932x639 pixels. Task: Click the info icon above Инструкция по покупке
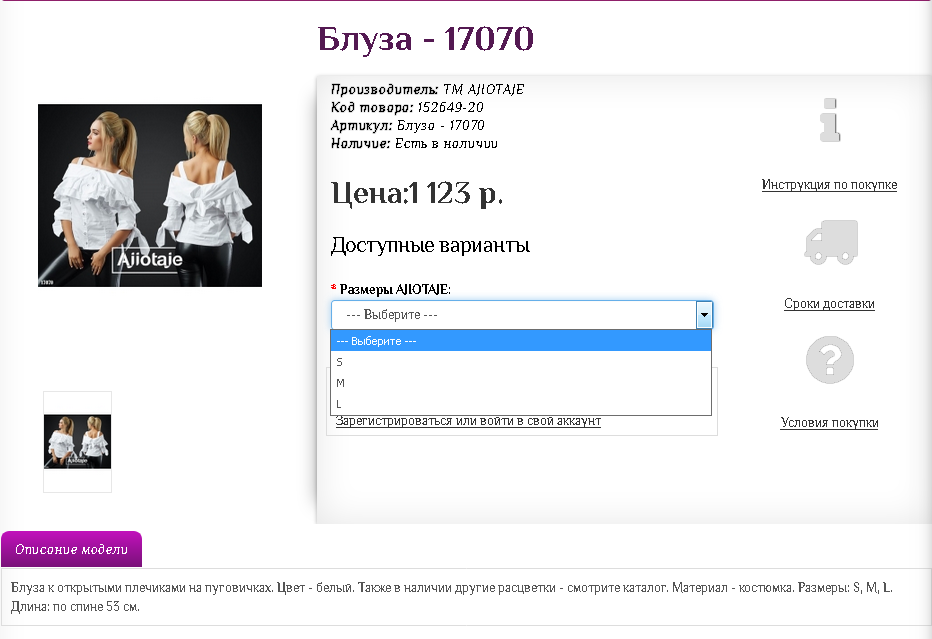coord(830,120)
